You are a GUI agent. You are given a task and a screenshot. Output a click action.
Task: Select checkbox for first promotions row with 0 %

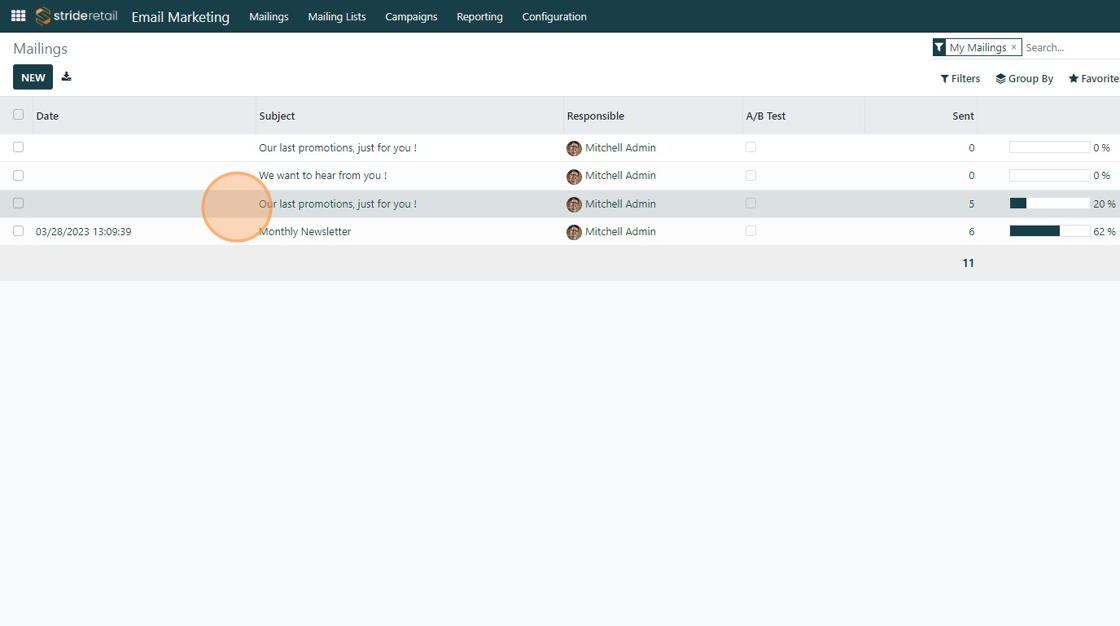tap(19, 146)
